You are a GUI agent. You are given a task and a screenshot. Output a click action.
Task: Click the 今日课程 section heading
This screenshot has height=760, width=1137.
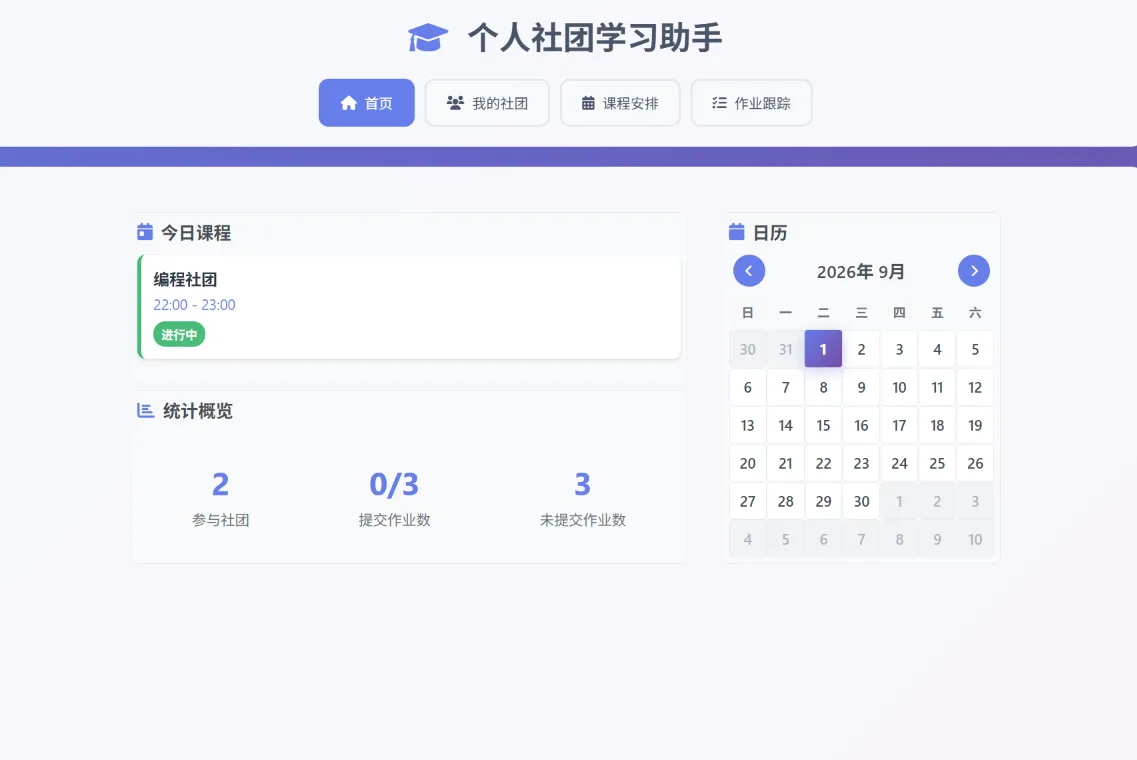(196, 233)
